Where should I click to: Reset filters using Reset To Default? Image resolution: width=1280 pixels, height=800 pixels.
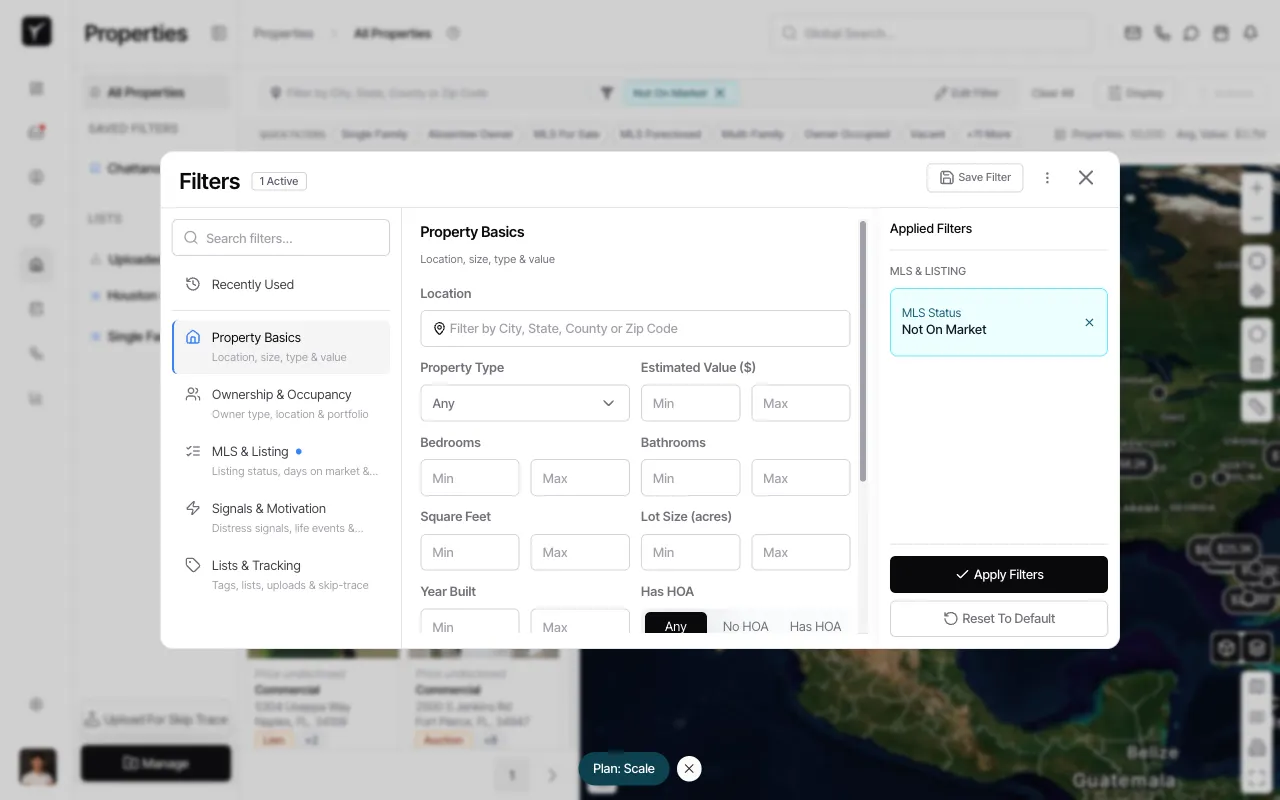coord(998,618)
